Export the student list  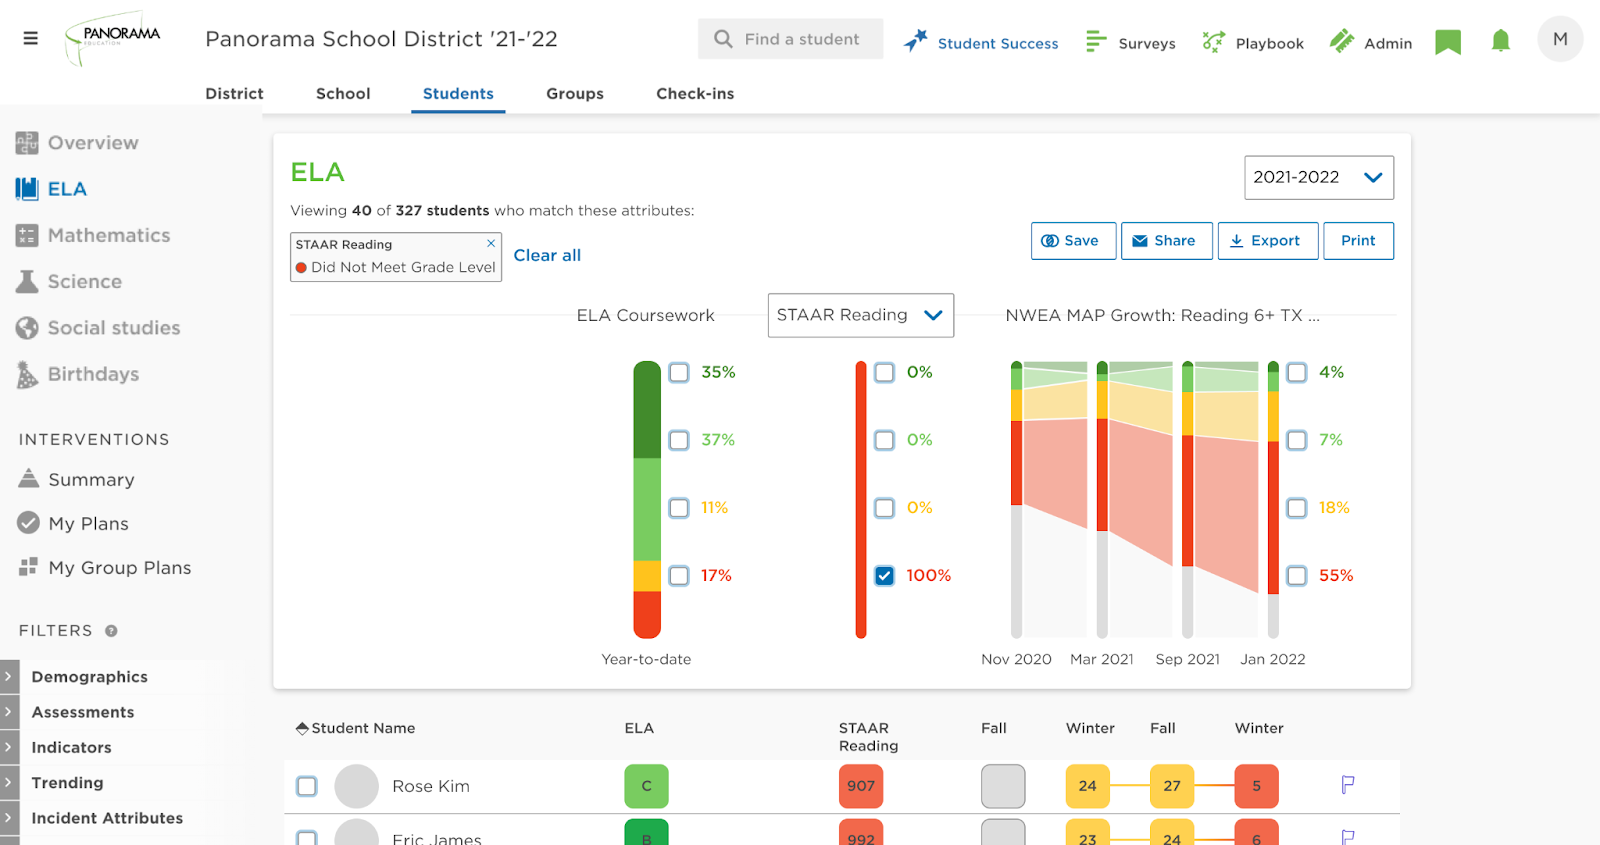coord(1267,241)
